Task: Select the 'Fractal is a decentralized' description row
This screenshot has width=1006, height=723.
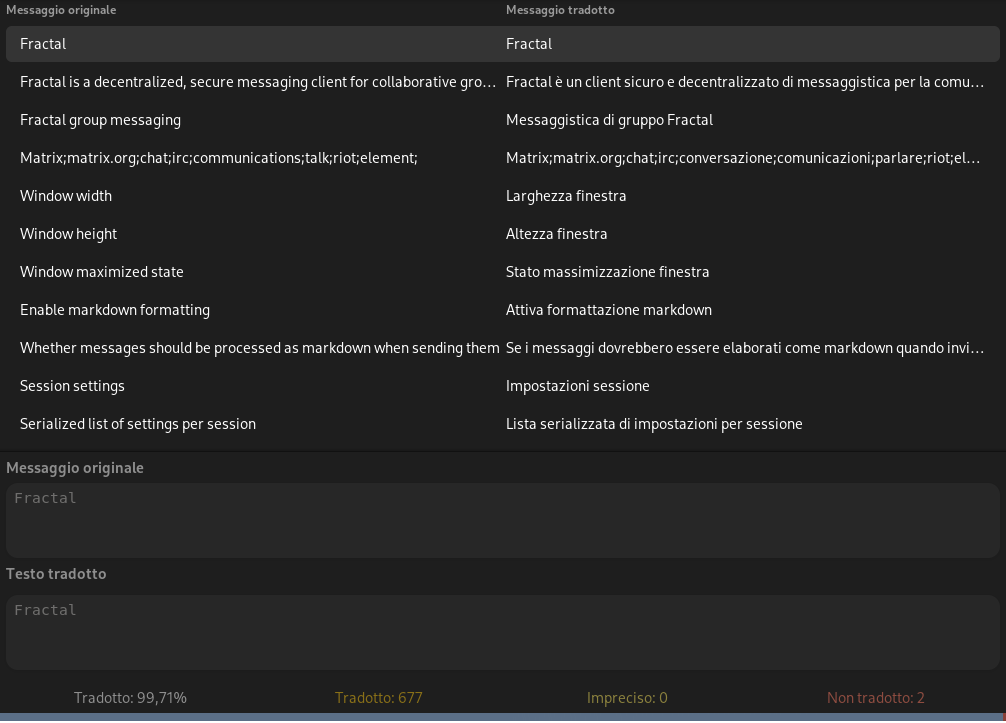Action: tap(258, 82)
